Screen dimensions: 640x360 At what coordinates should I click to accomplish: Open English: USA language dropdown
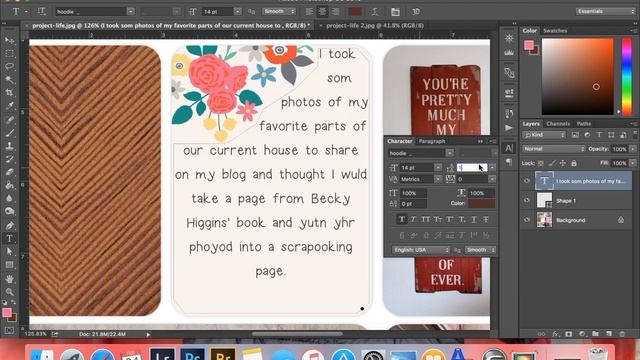(420, 249)
